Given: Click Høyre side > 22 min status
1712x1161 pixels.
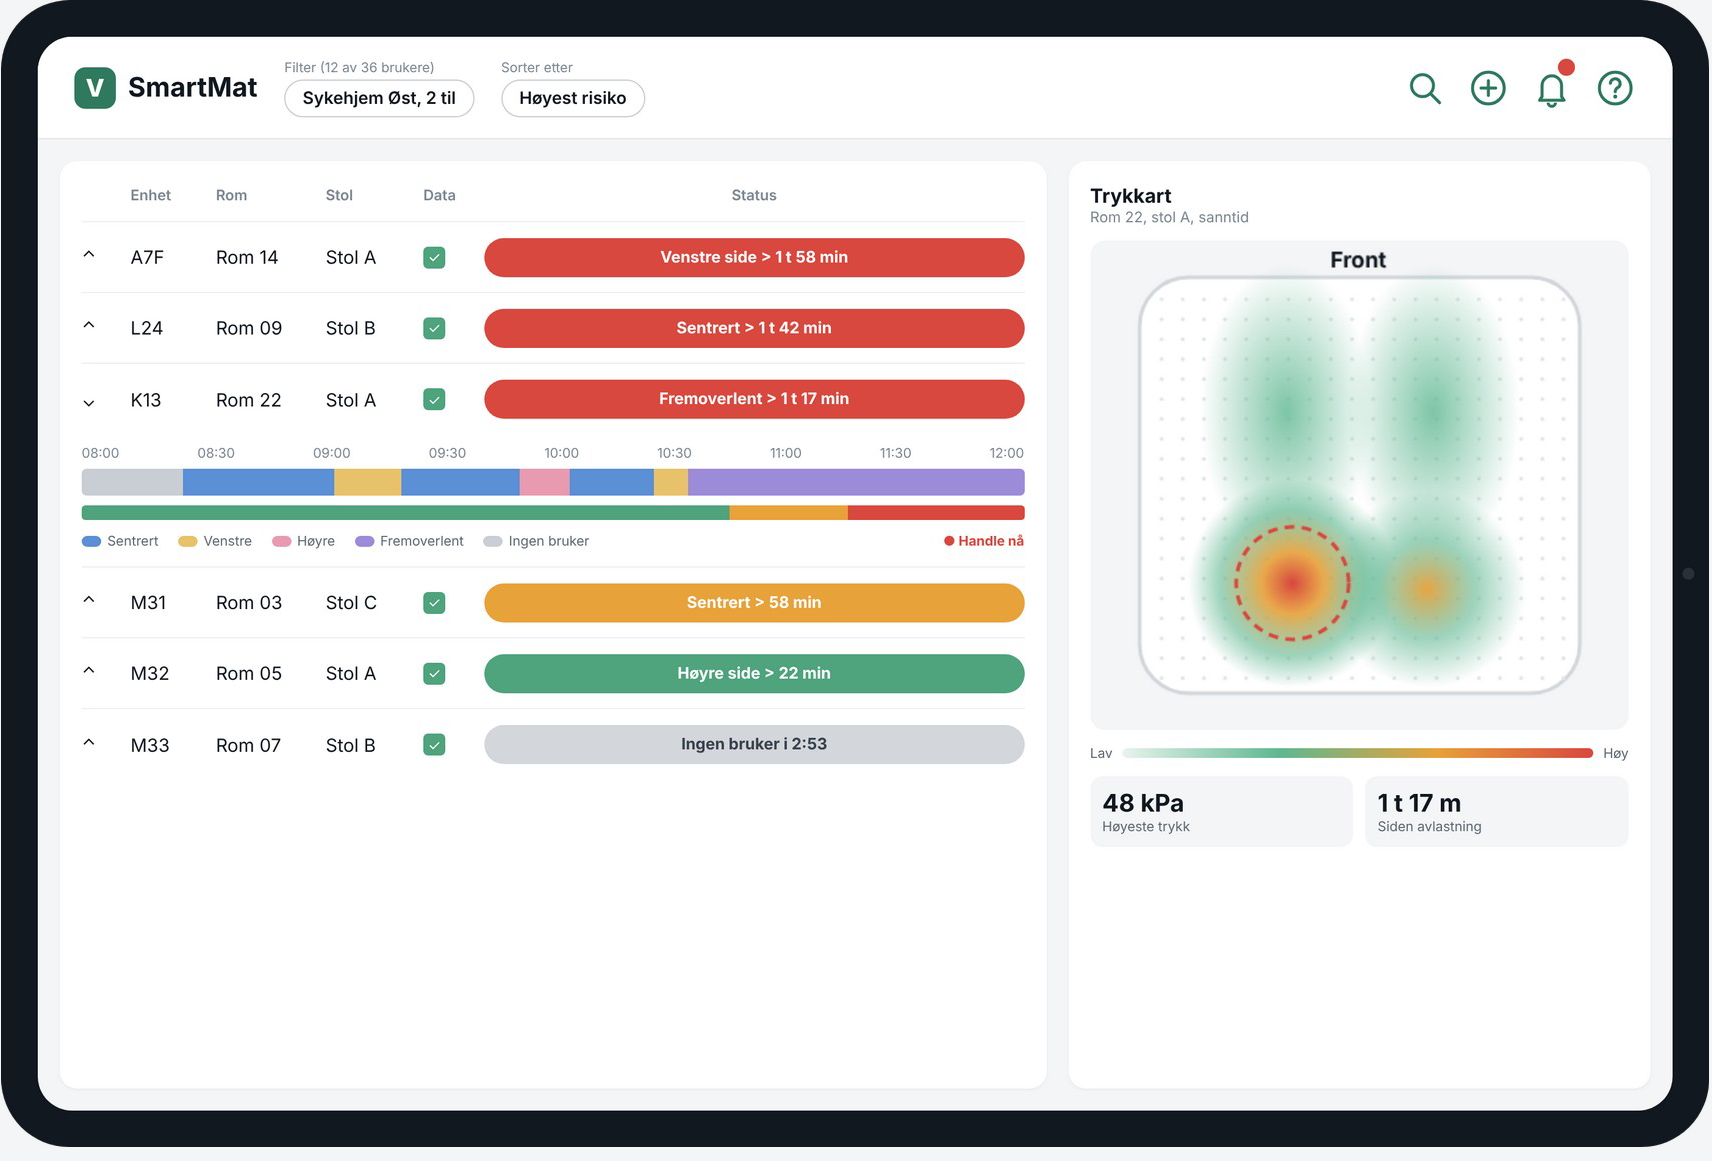Looking at the screenshot, I should coord(754,673).
